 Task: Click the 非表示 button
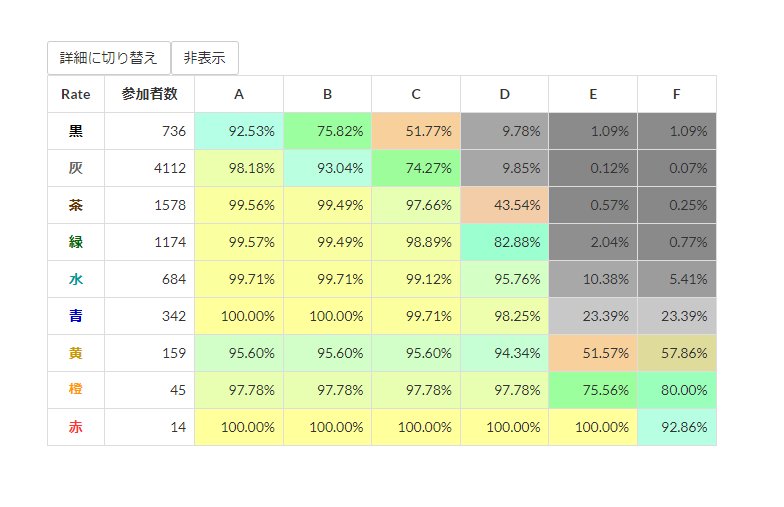(204, 58)
